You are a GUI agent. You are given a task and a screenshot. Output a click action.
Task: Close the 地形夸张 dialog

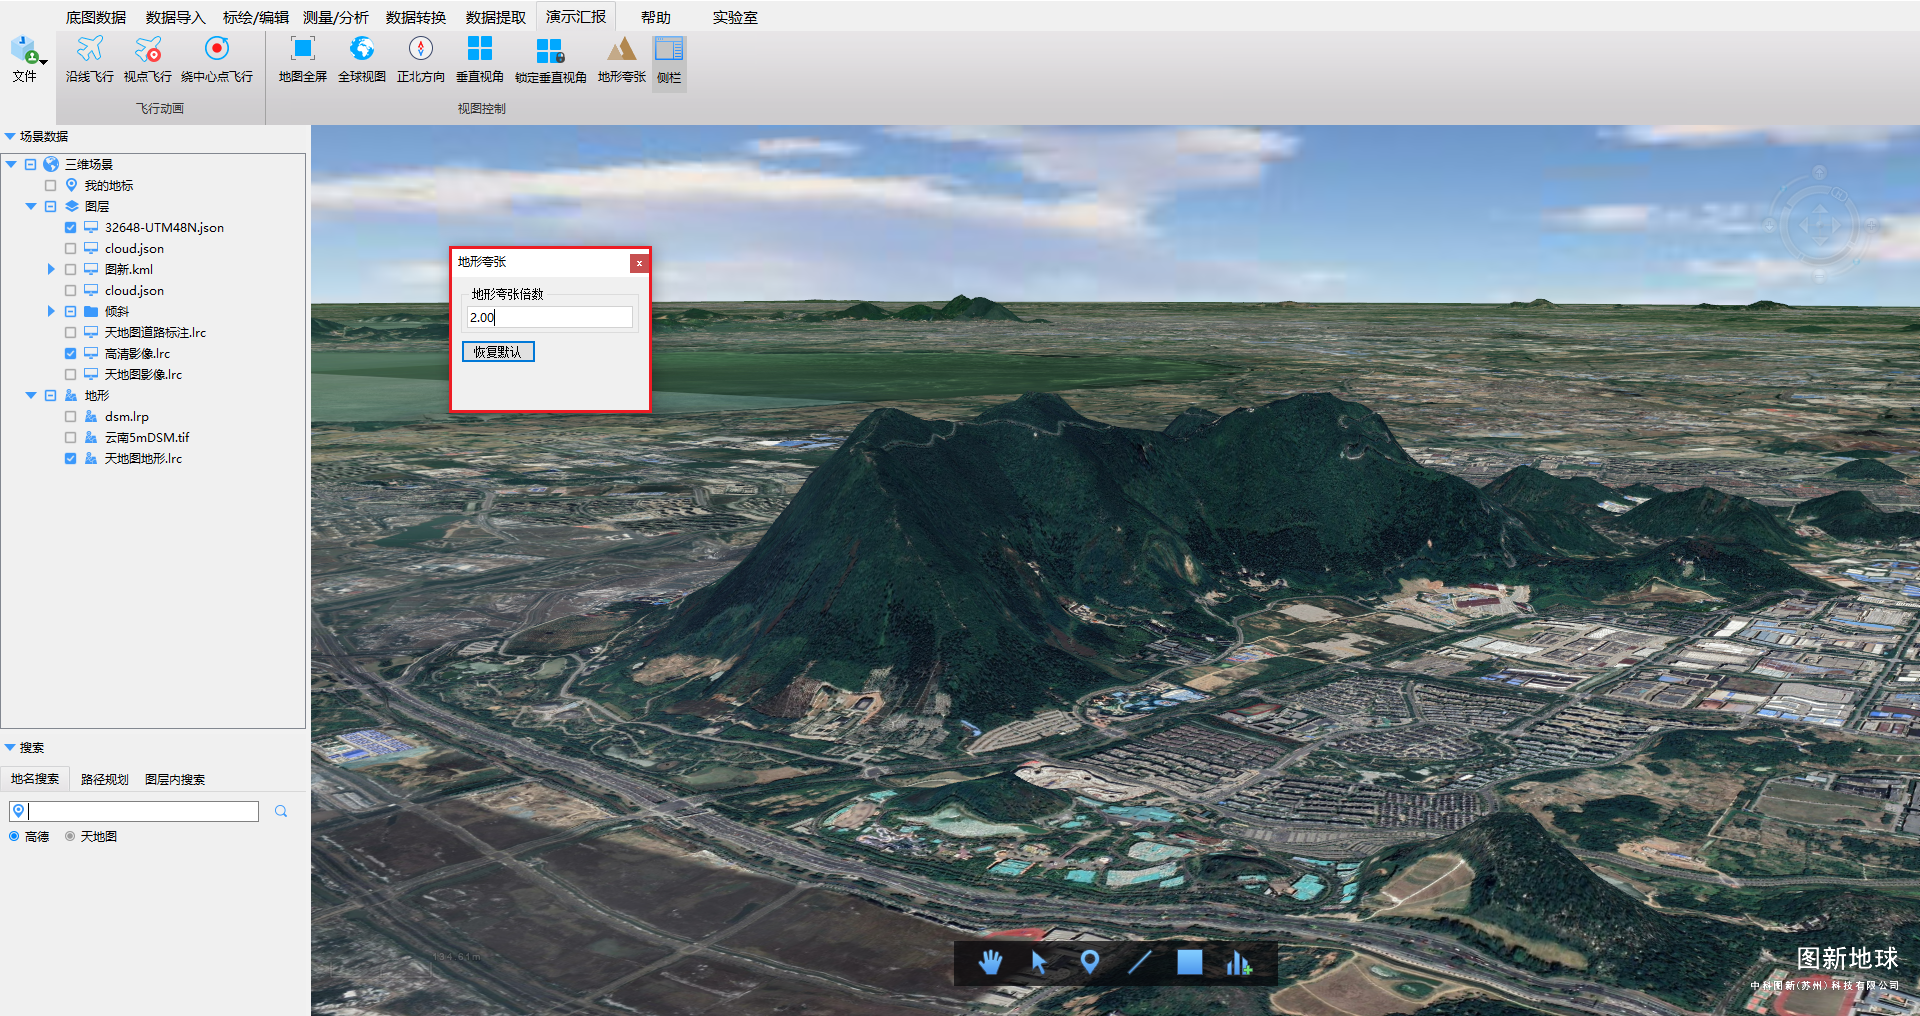[639, 263]
